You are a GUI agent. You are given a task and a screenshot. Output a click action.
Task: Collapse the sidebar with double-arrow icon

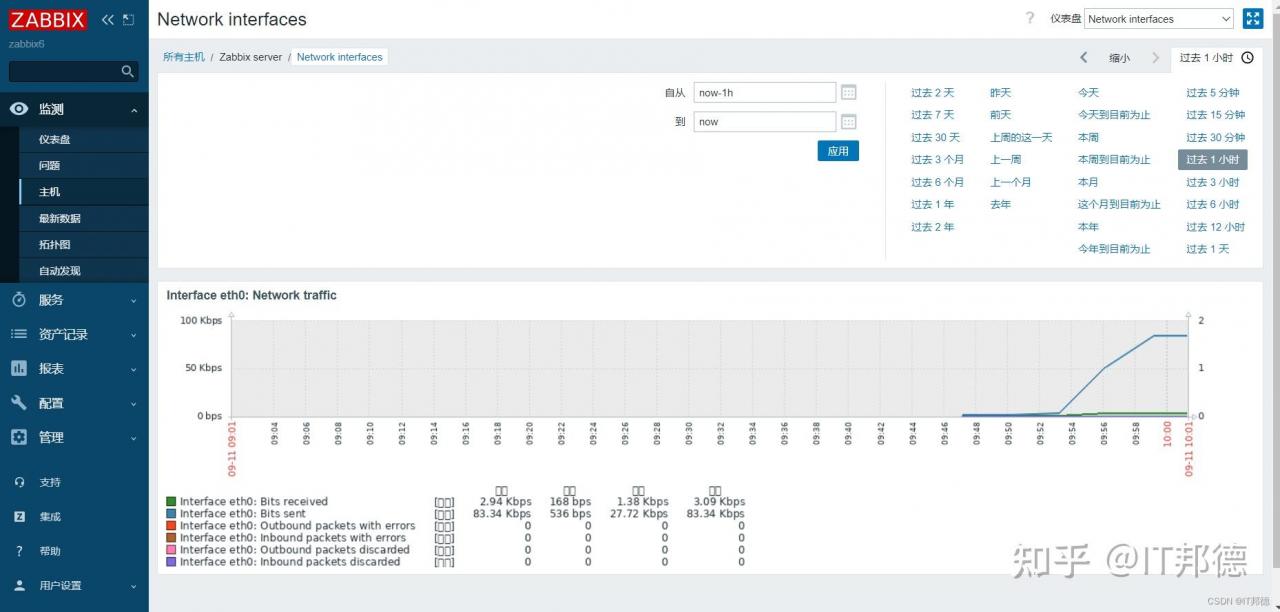coord(108,19)
